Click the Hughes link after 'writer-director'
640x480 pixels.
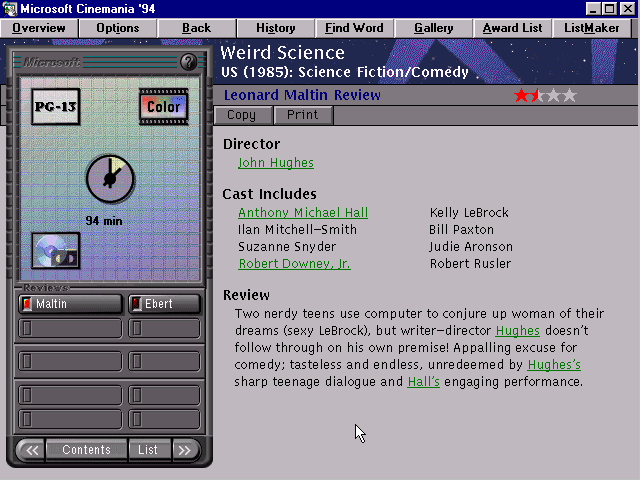[x=518, y=331]
